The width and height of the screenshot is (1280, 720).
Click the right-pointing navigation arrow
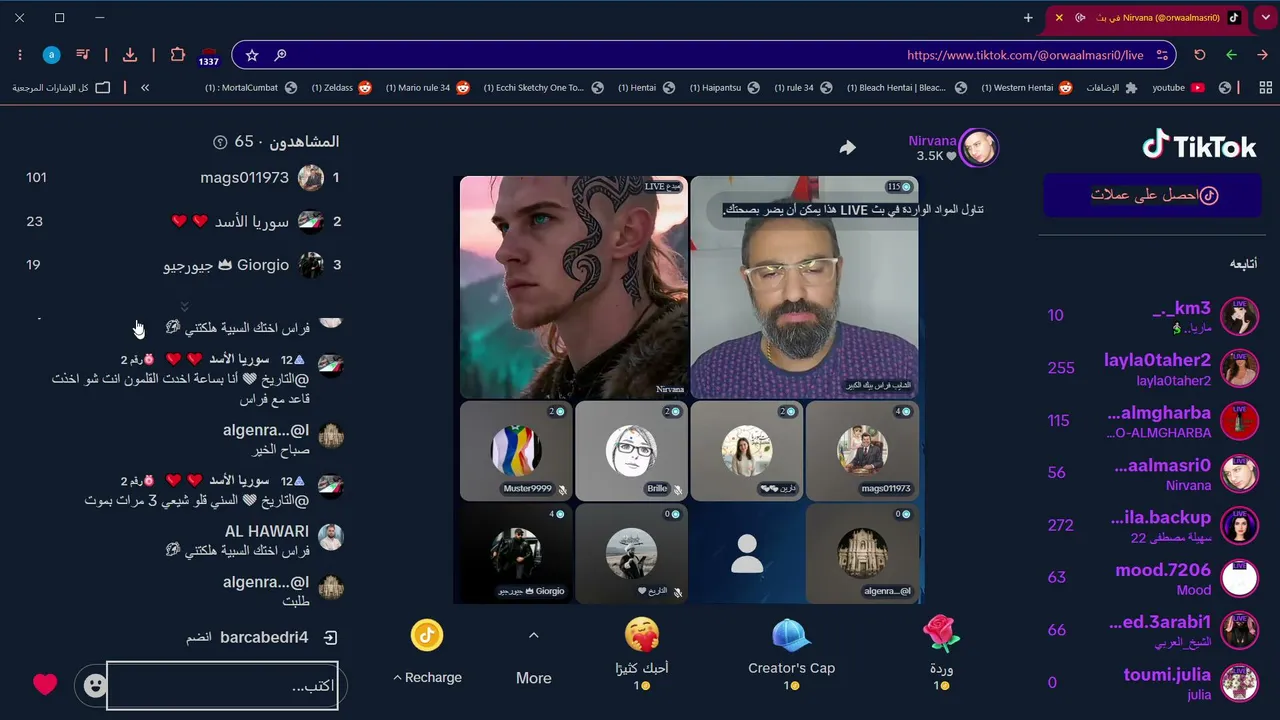[x=1262, y=55]
